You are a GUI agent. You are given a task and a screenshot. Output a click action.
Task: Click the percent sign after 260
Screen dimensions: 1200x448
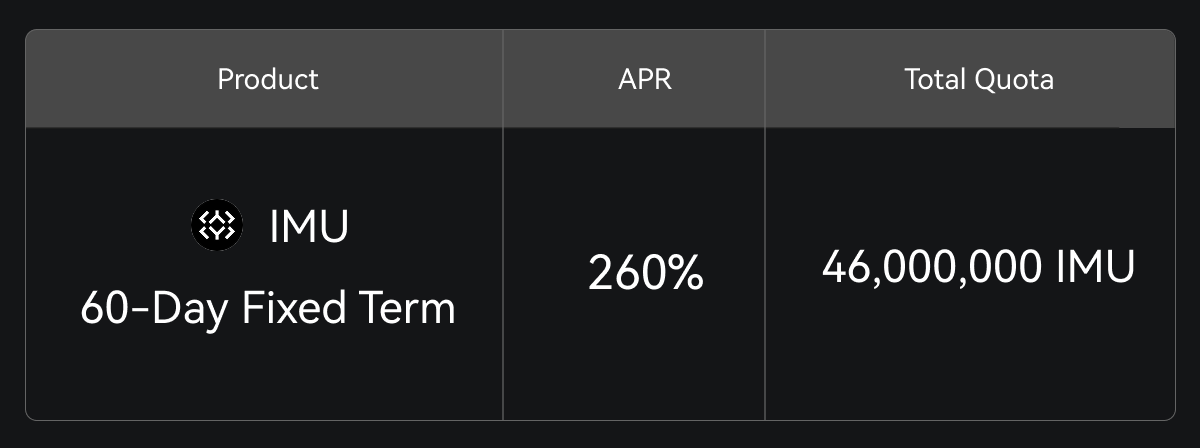point(684,273)
